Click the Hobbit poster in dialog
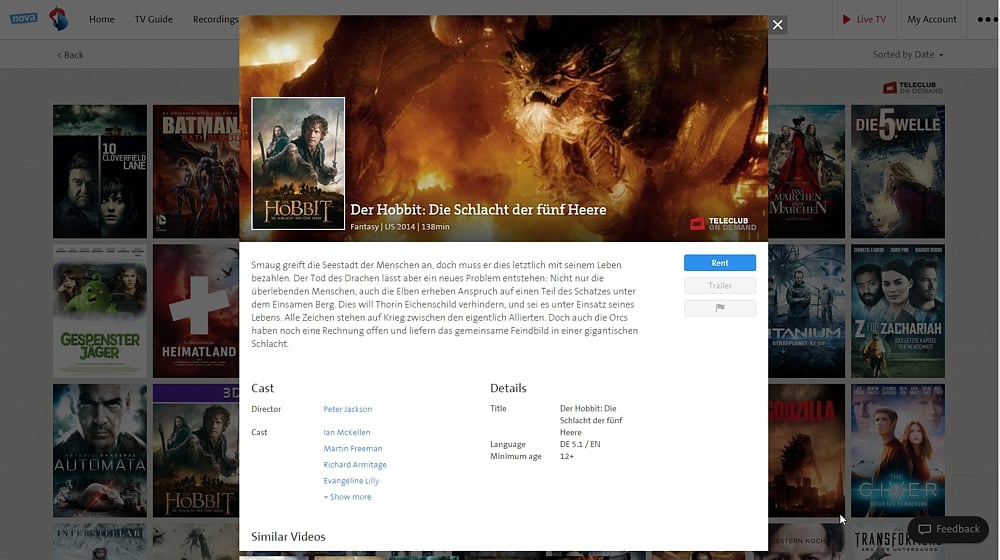Screen dimensions: 1000x560 [298, 163]
